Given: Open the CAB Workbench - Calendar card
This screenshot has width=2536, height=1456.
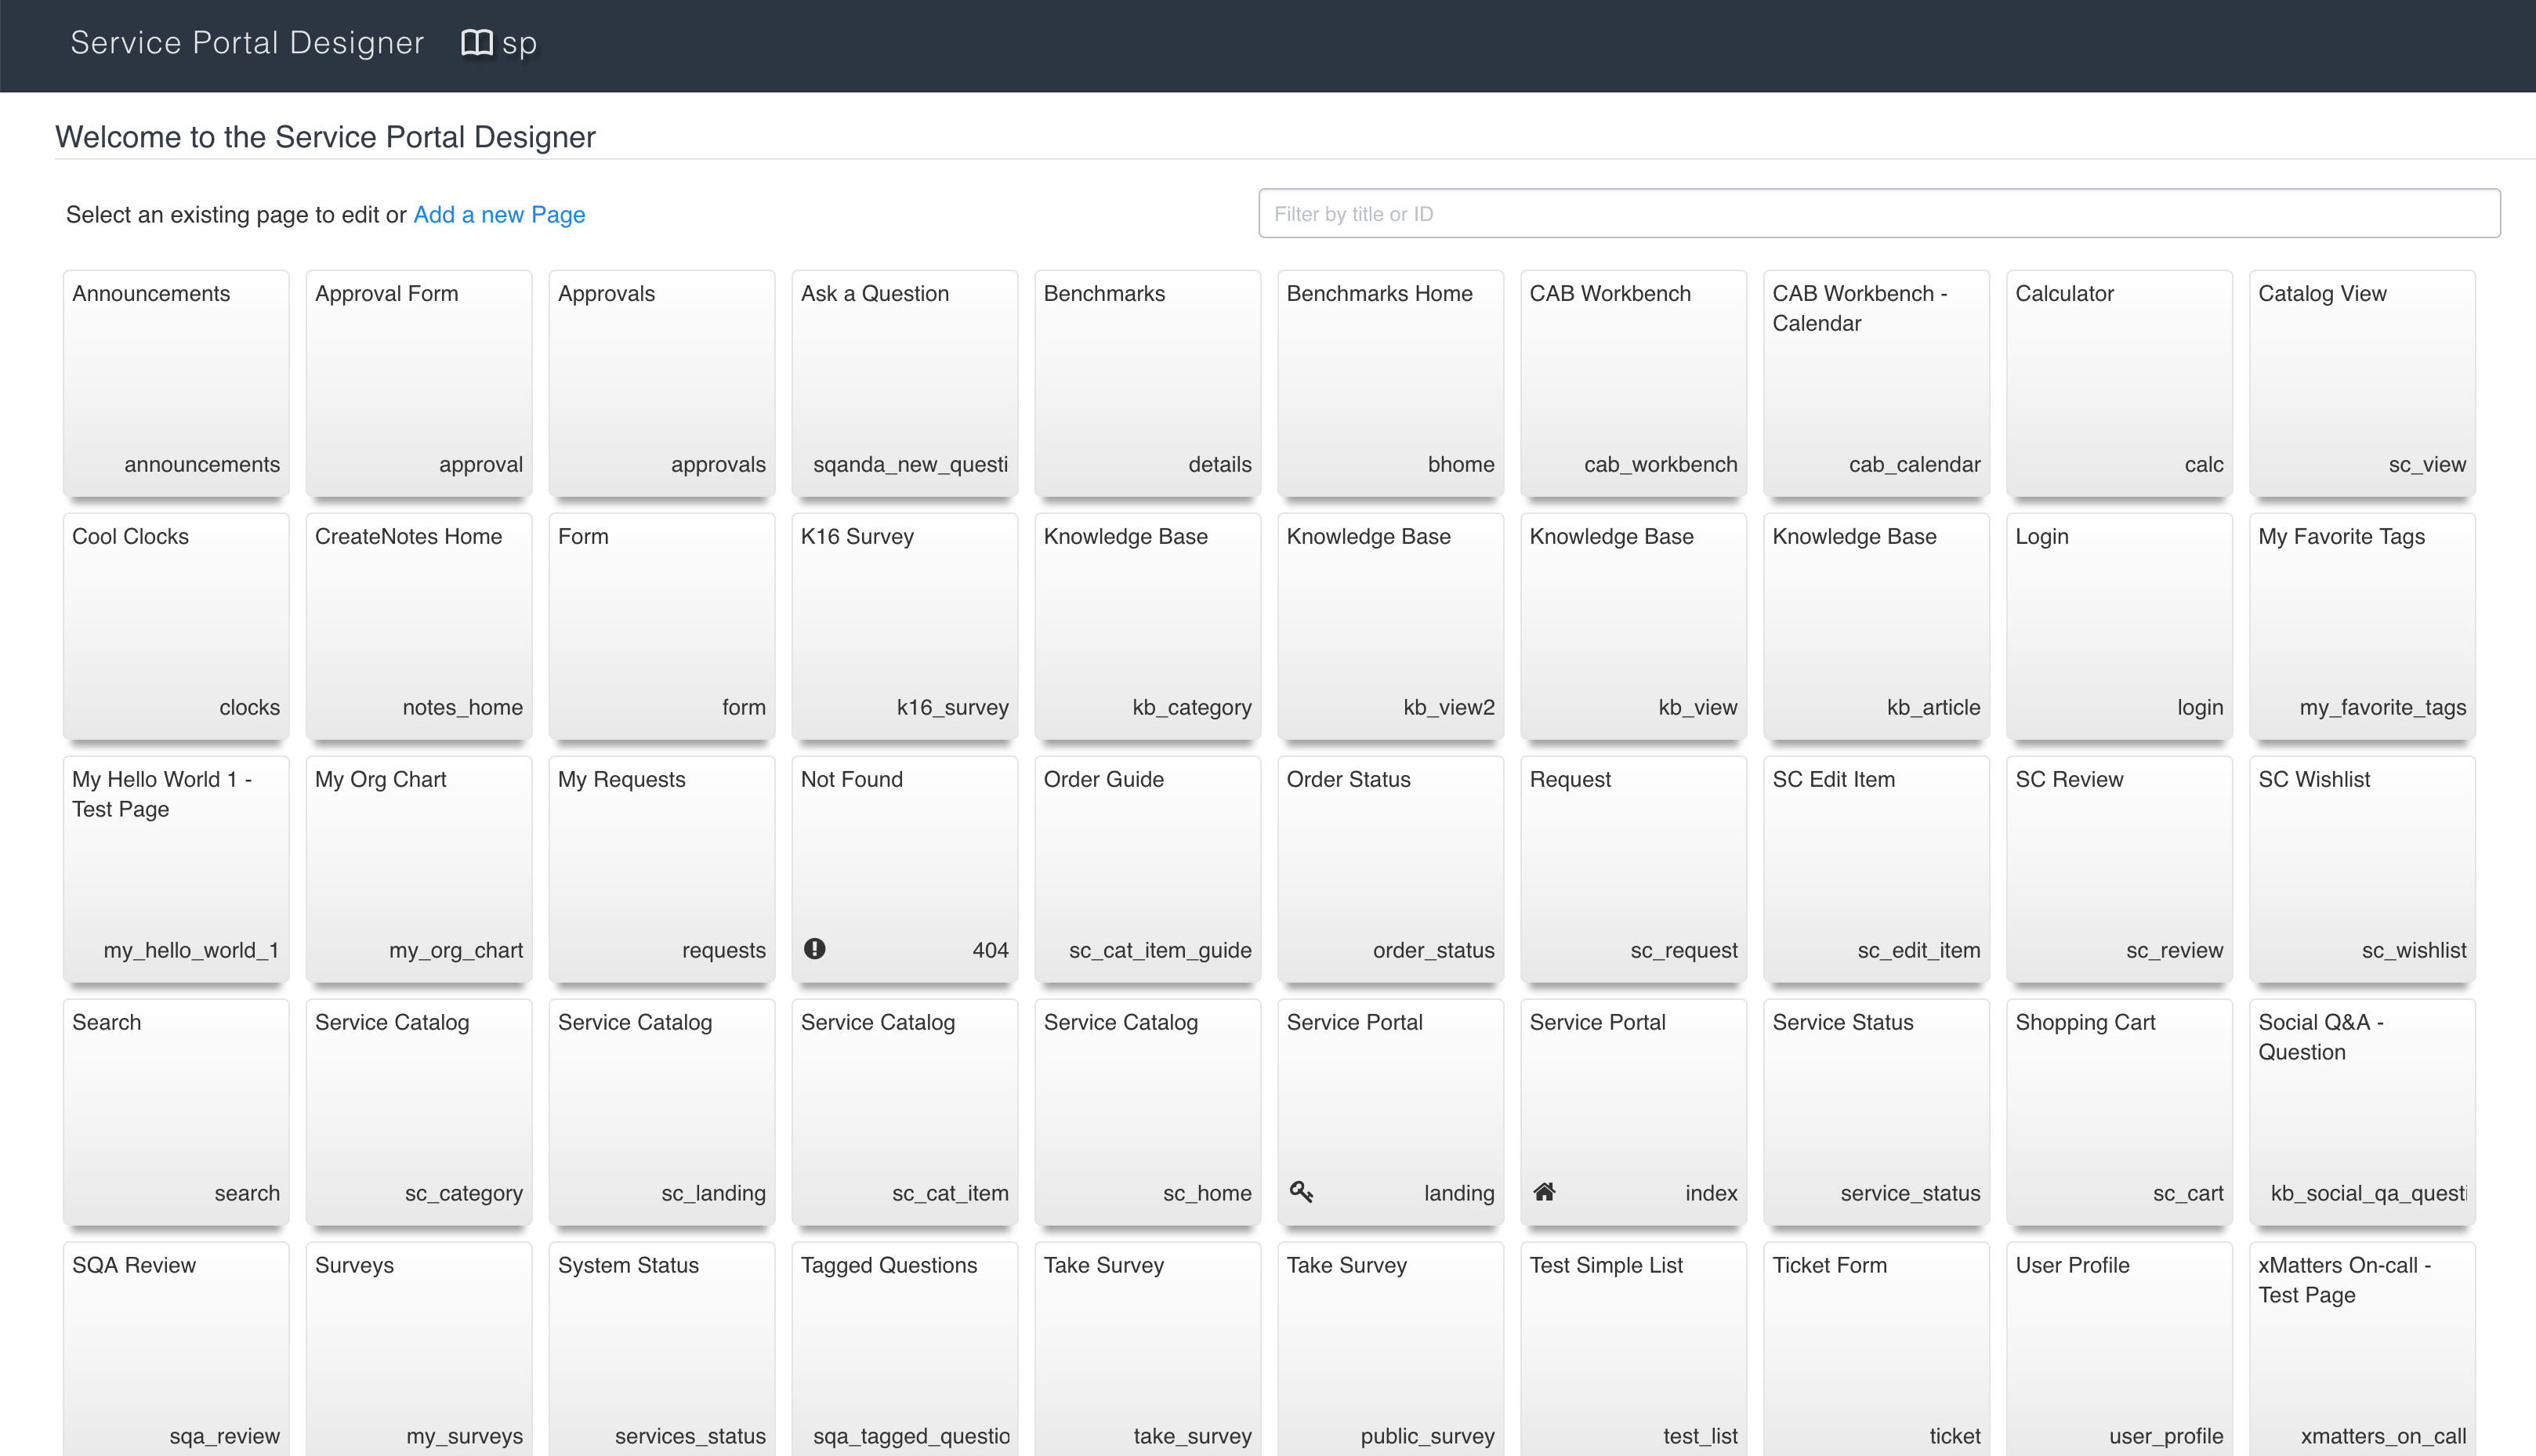Looking at the screenshot, I should [x=1876, y=383].
